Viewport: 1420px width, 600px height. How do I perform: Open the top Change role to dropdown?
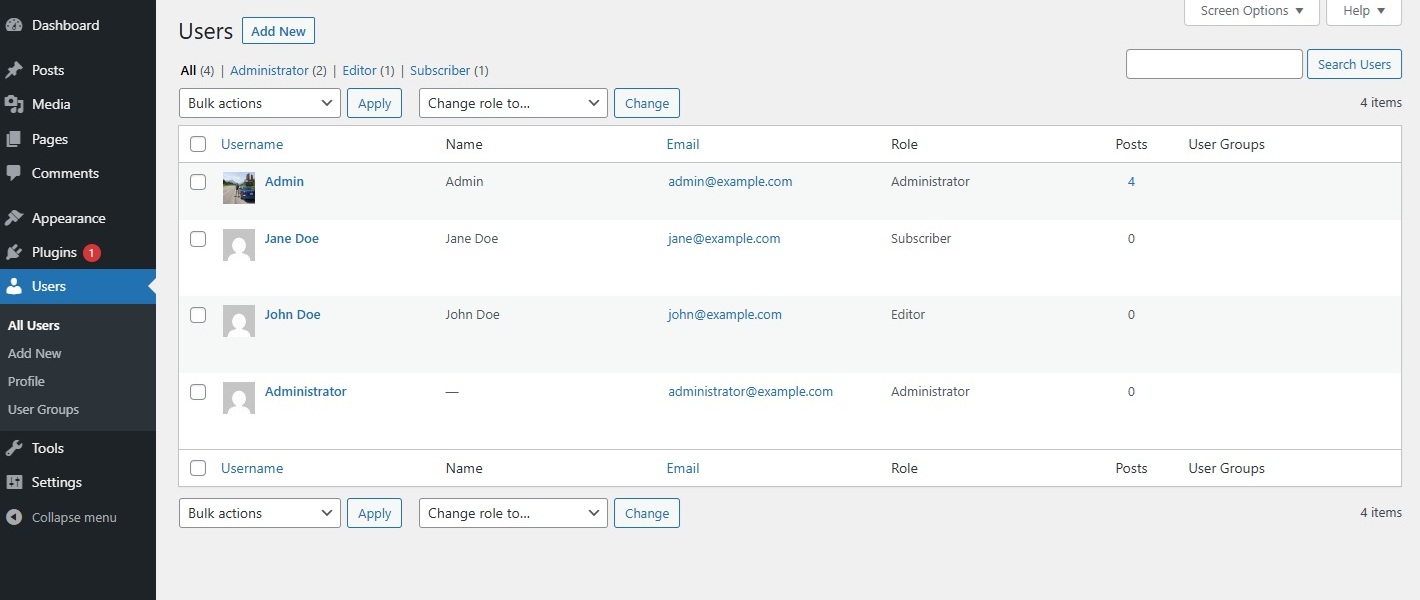(x=513, y=103)
